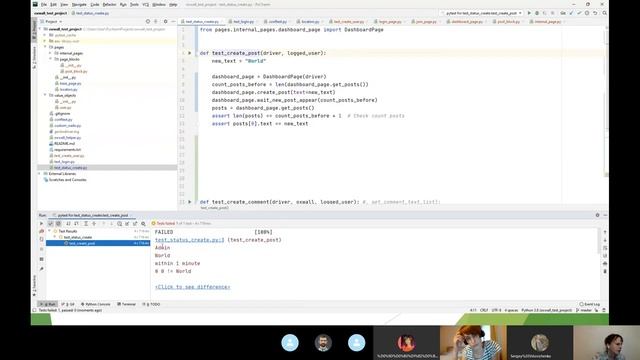Viewport: 640px width, 360px height.
Task: Debug the selected configuration
Action: (537, 13)
